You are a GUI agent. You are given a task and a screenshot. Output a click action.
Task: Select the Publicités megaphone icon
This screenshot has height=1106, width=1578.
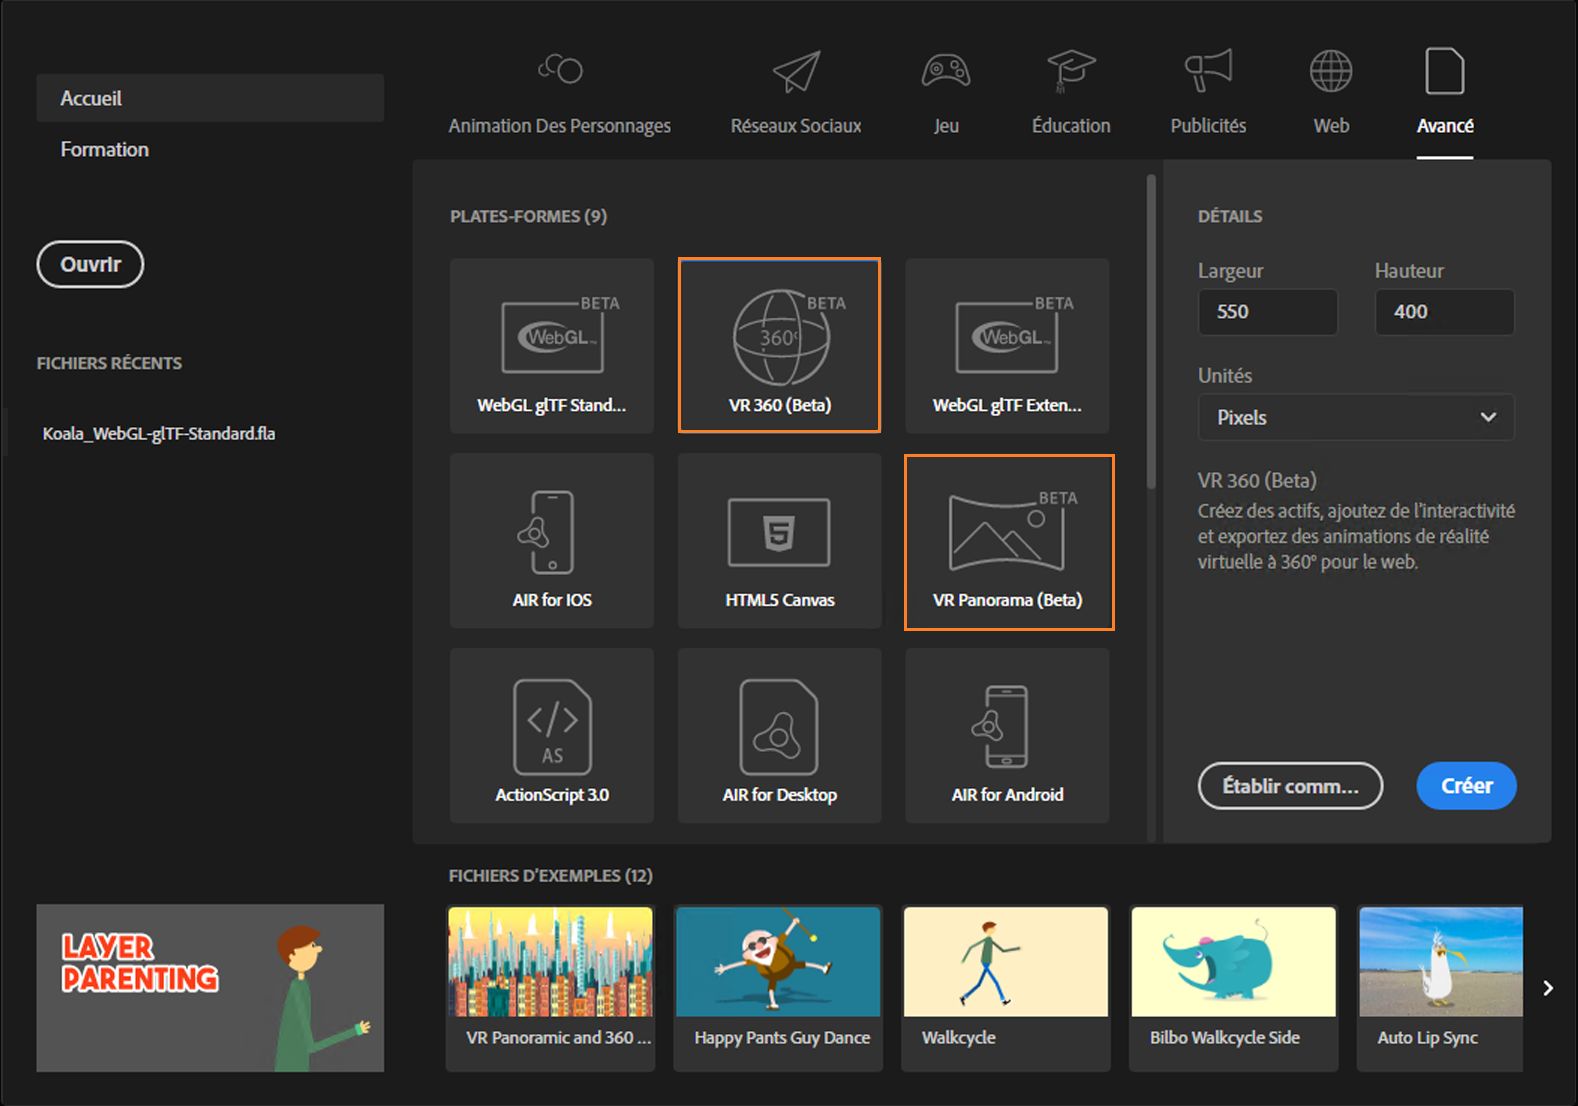tap(1208, 71)
